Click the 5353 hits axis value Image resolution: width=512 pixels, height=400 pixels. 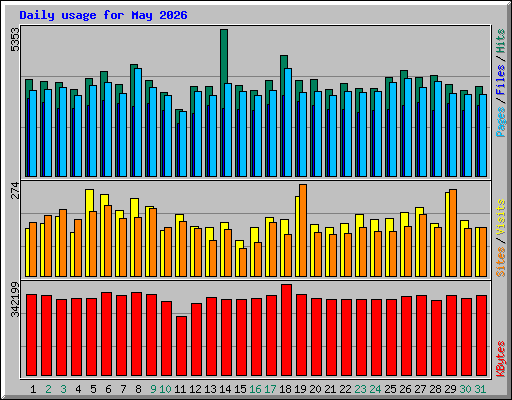pyautogui.click(x=15, y=39)
